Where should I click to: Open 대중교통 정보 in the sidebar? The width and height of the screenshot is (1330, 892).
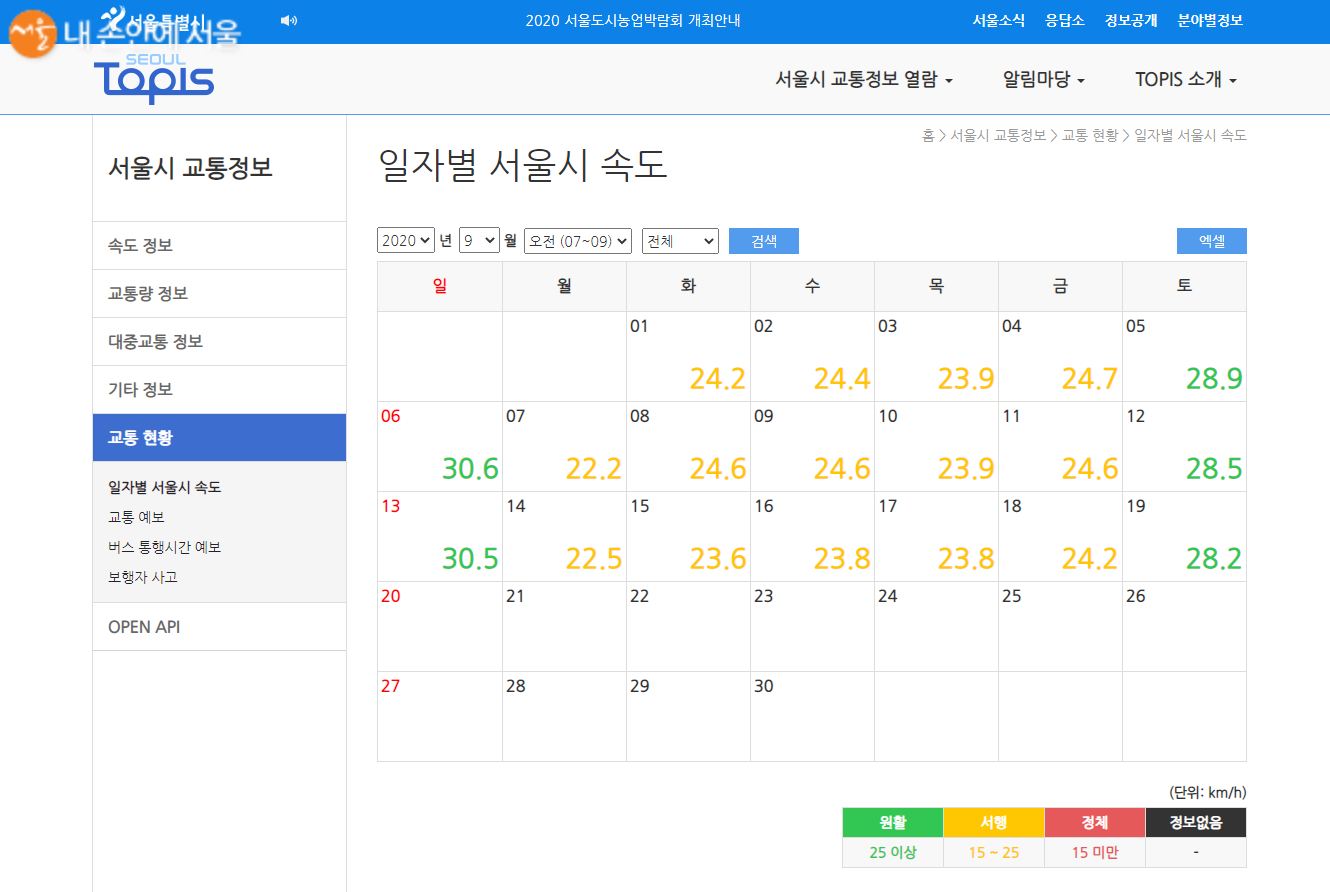[155, 342]
